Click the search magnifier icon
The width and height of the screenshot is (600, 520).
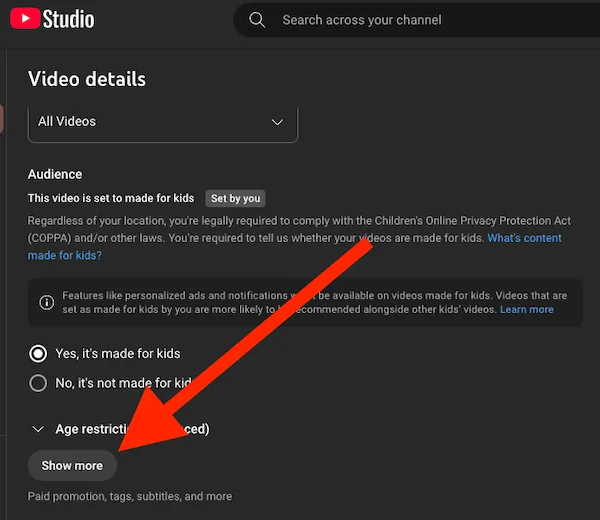[x=257, y=20]
